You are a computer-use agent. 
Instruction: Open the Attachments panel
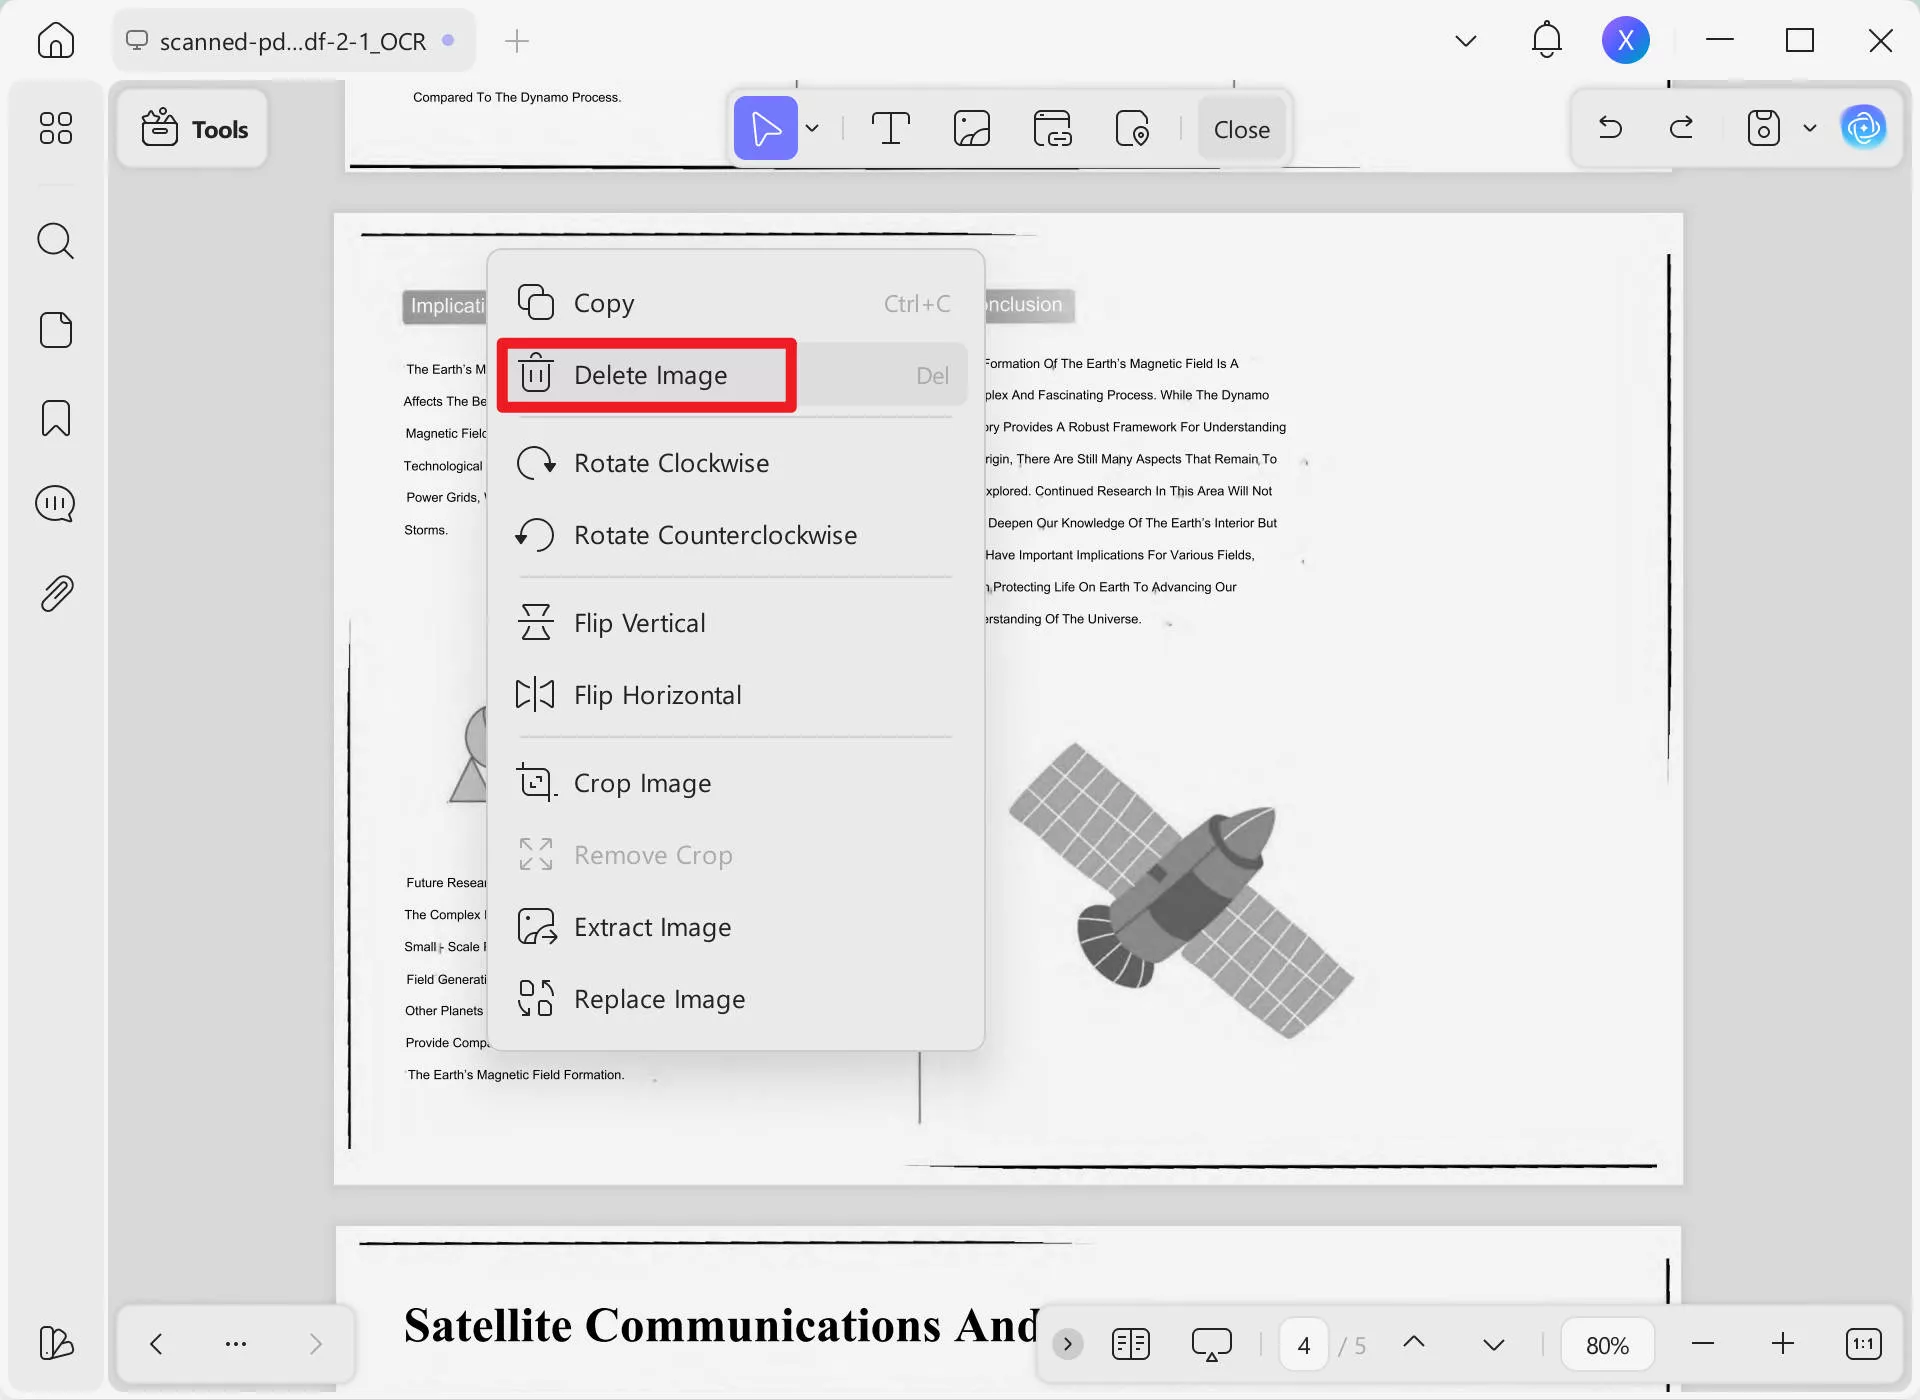[x=55, y=592]
